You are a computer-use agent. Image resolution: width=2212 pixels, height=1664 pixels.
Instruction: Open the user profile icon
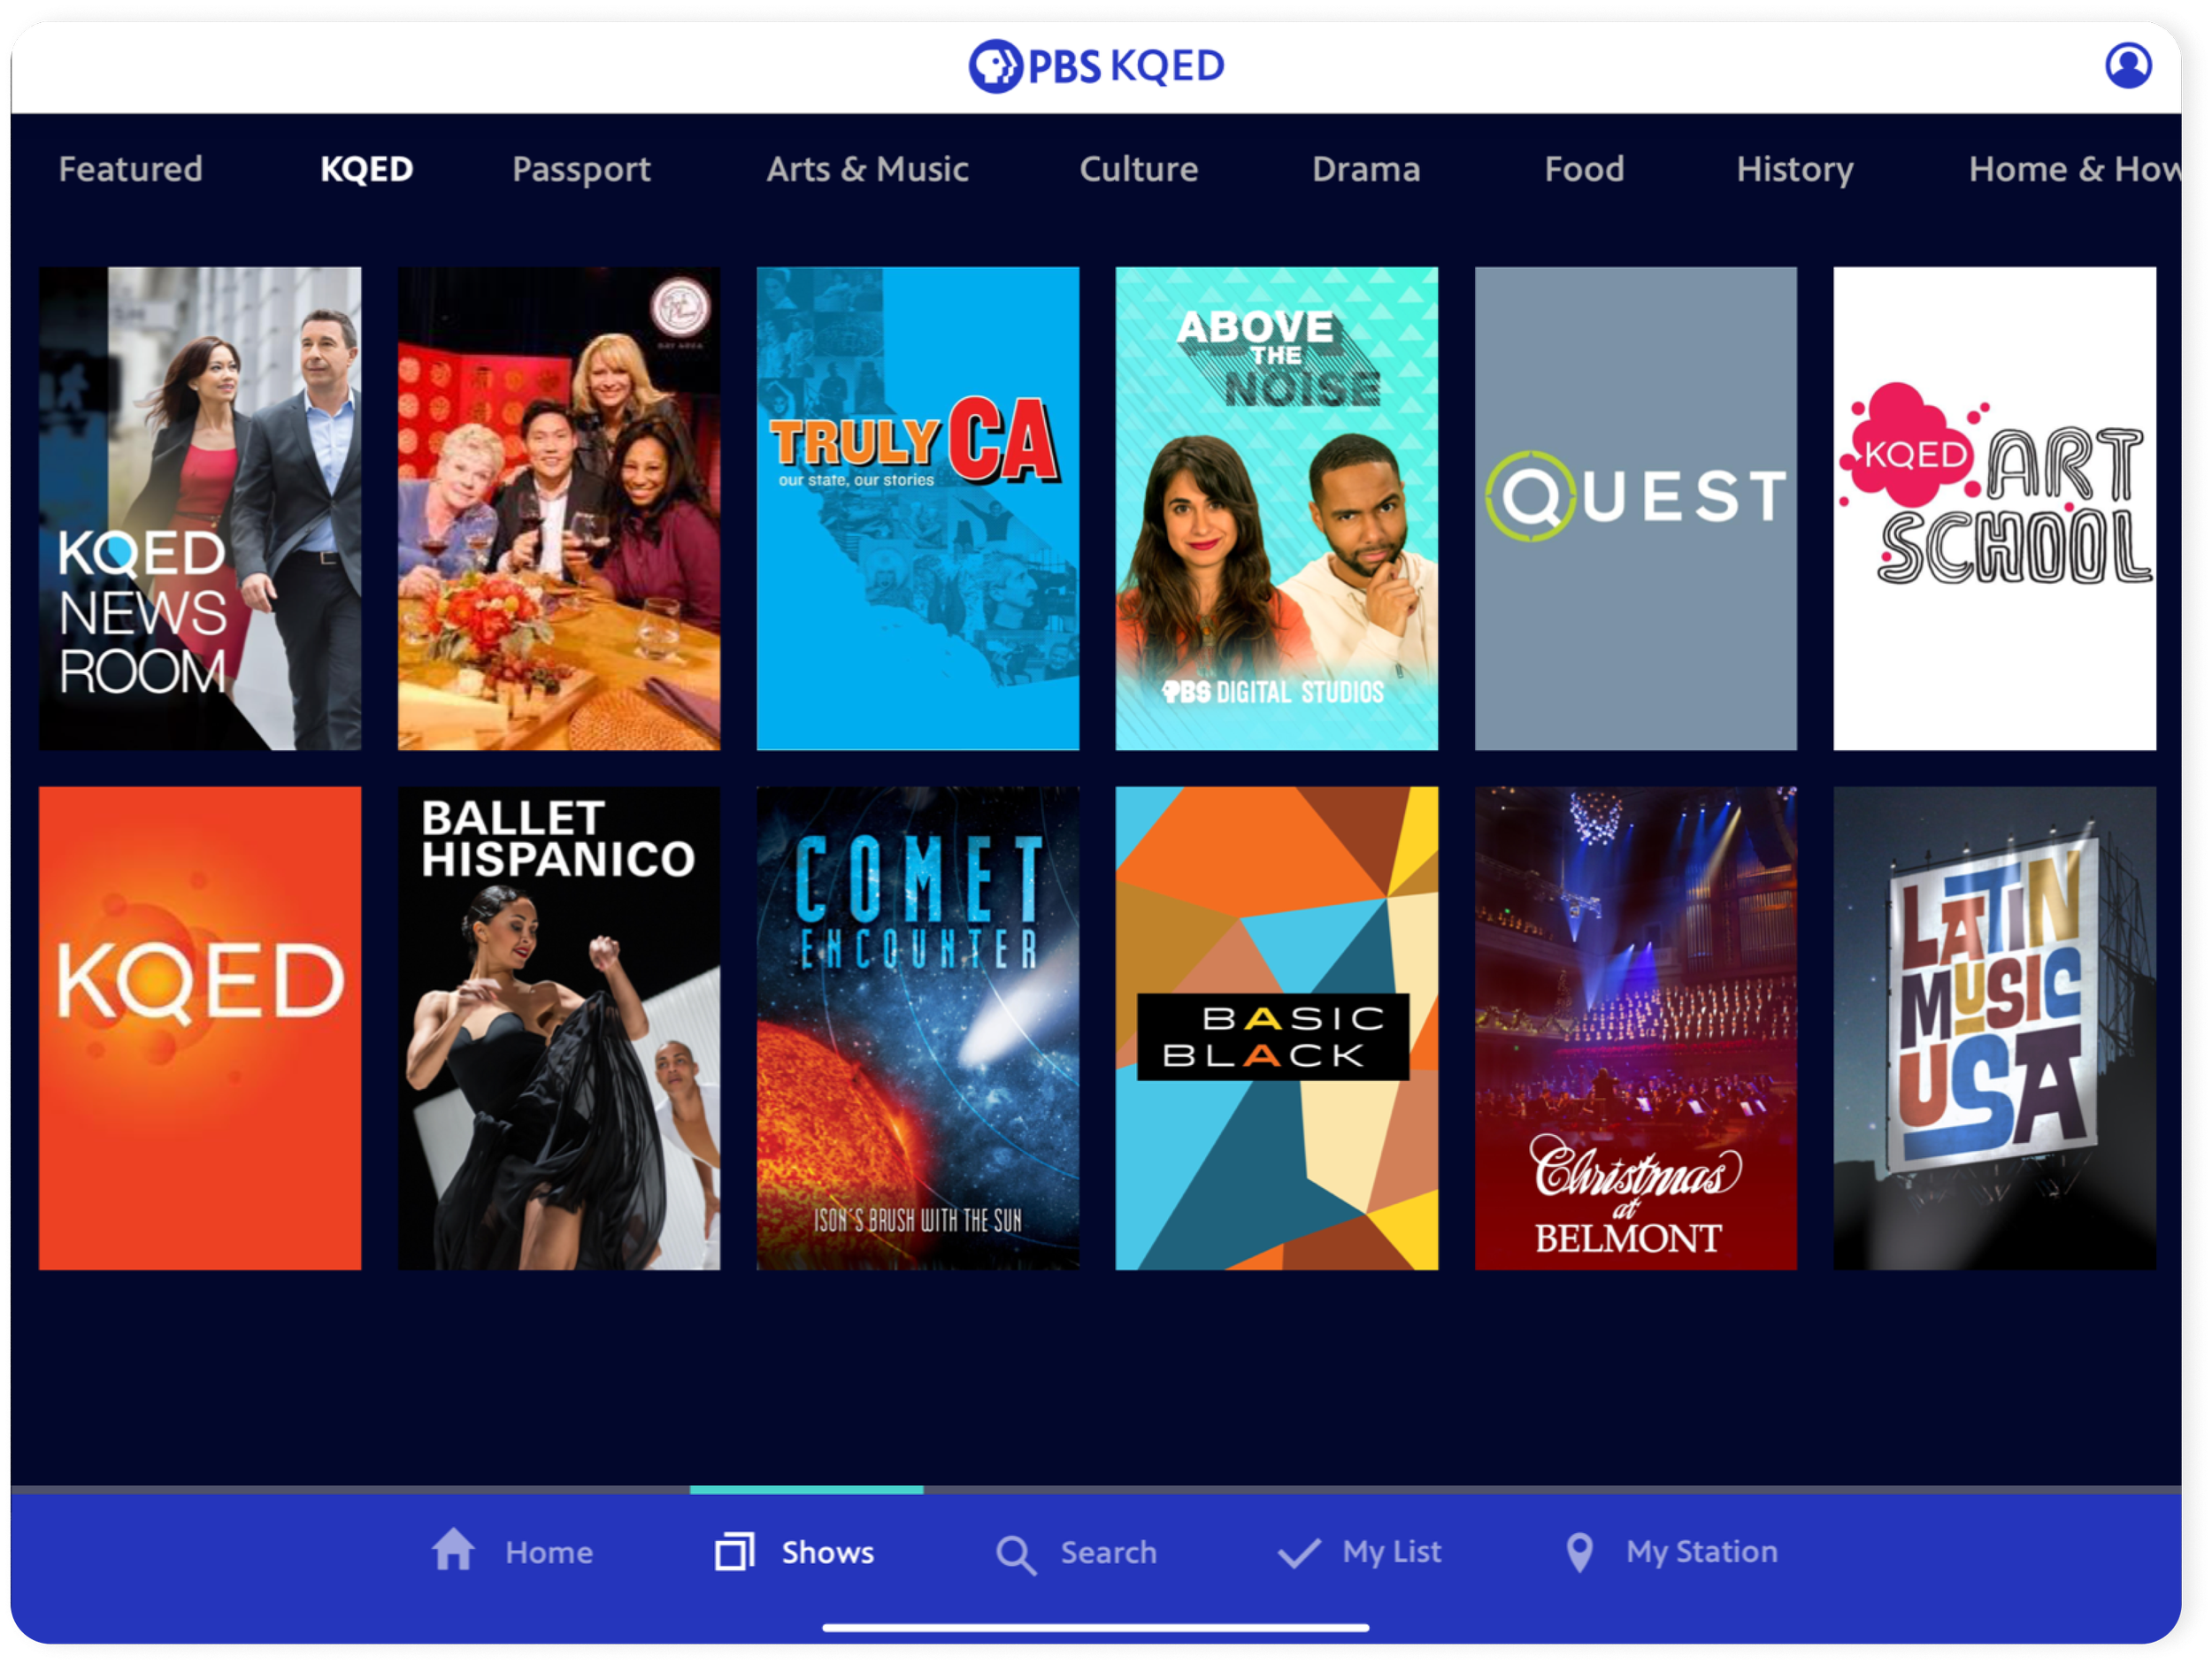click(2128, 66)
